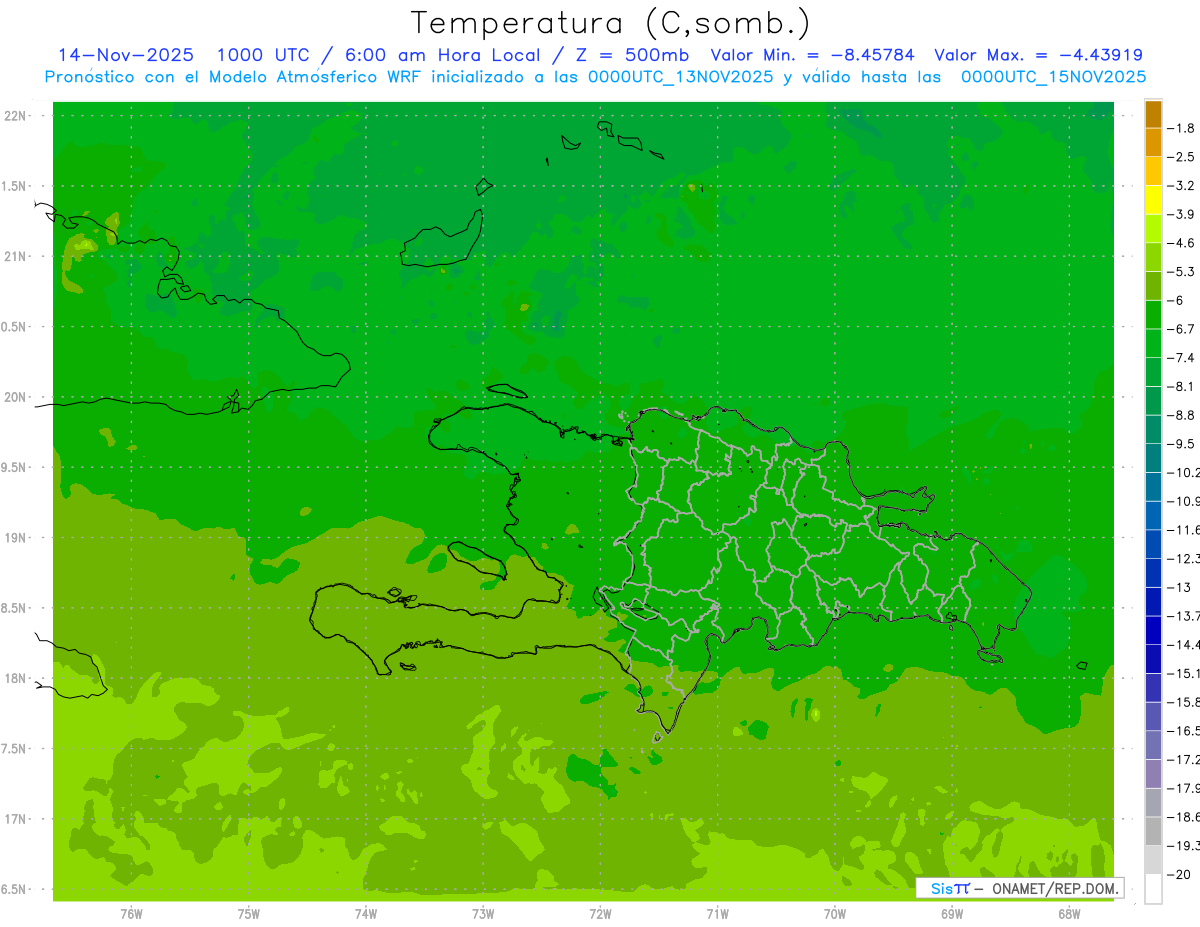Click the '20N' latitude axis label

point(15,397)
